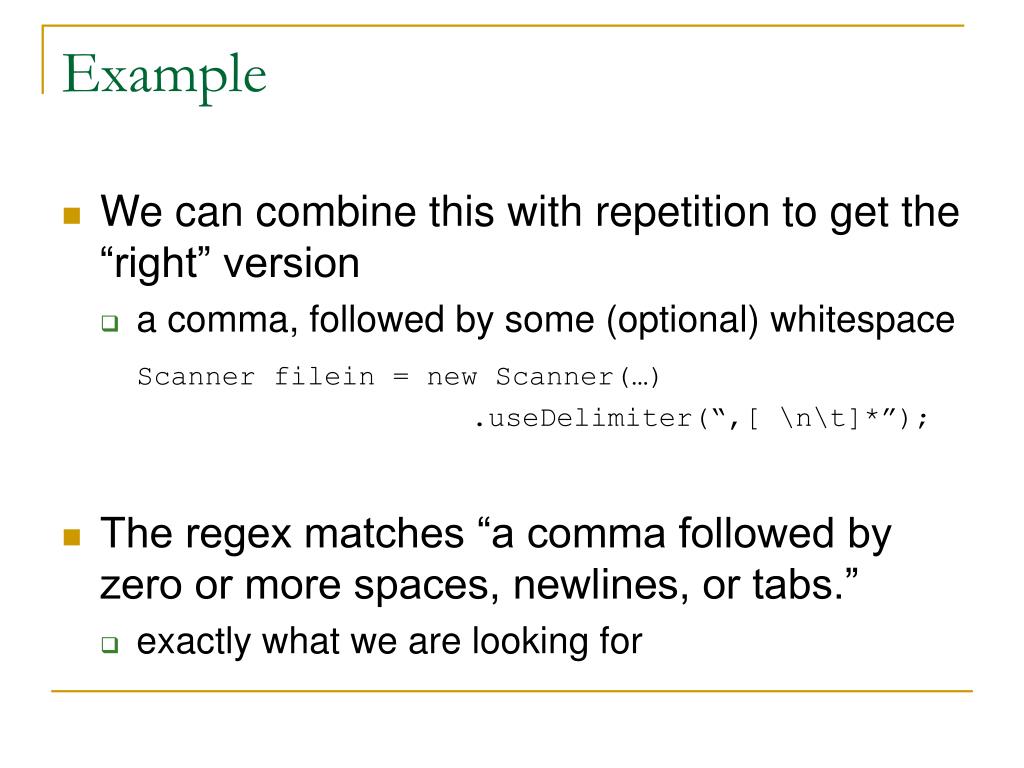Click the second gold square bullet
The image size is (1024, 768).
72,537
